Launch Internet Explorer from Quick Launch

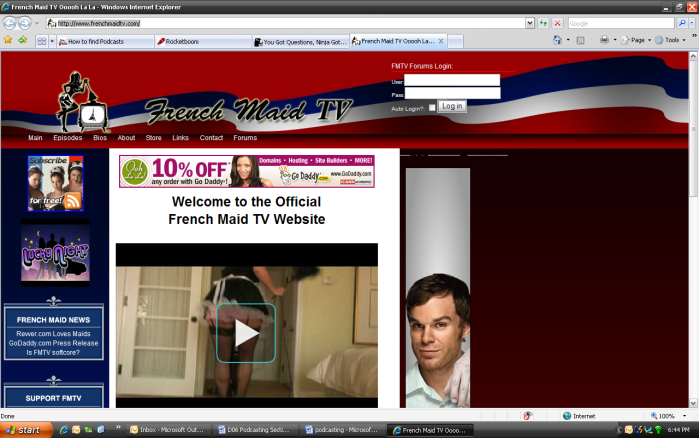[x=64, y=430]
